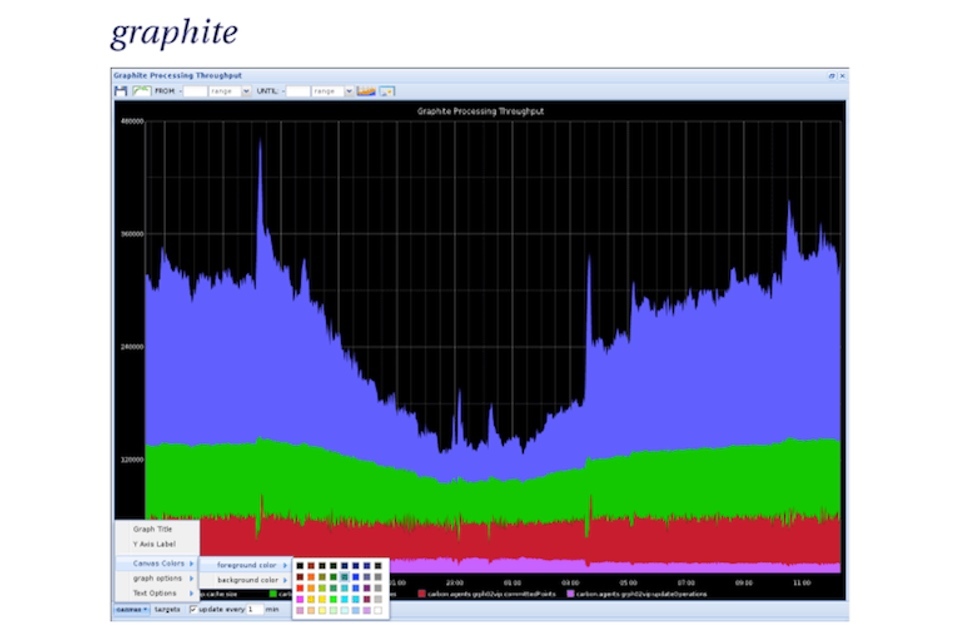Select Graph Title menu entry
The image size is (960, 640).
153,529
